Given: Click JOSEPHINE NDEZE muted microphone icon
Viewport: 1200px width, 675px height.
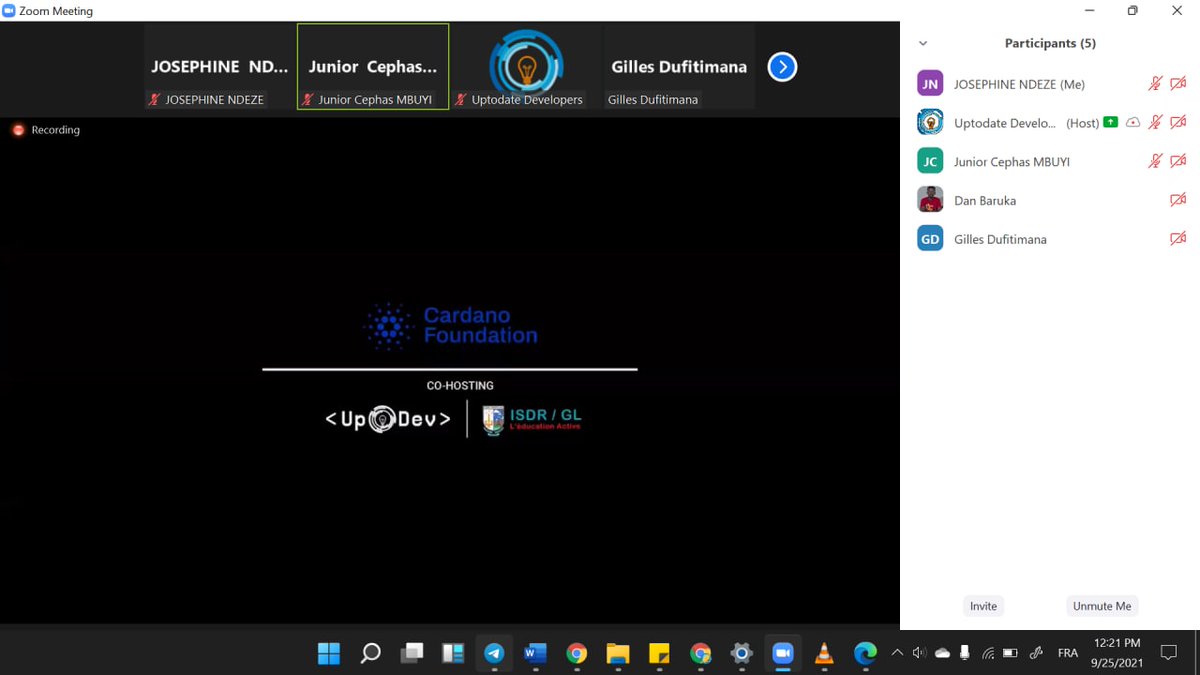Looking at the screenshot, I should pyautogui.click(x=1155, y=84).
